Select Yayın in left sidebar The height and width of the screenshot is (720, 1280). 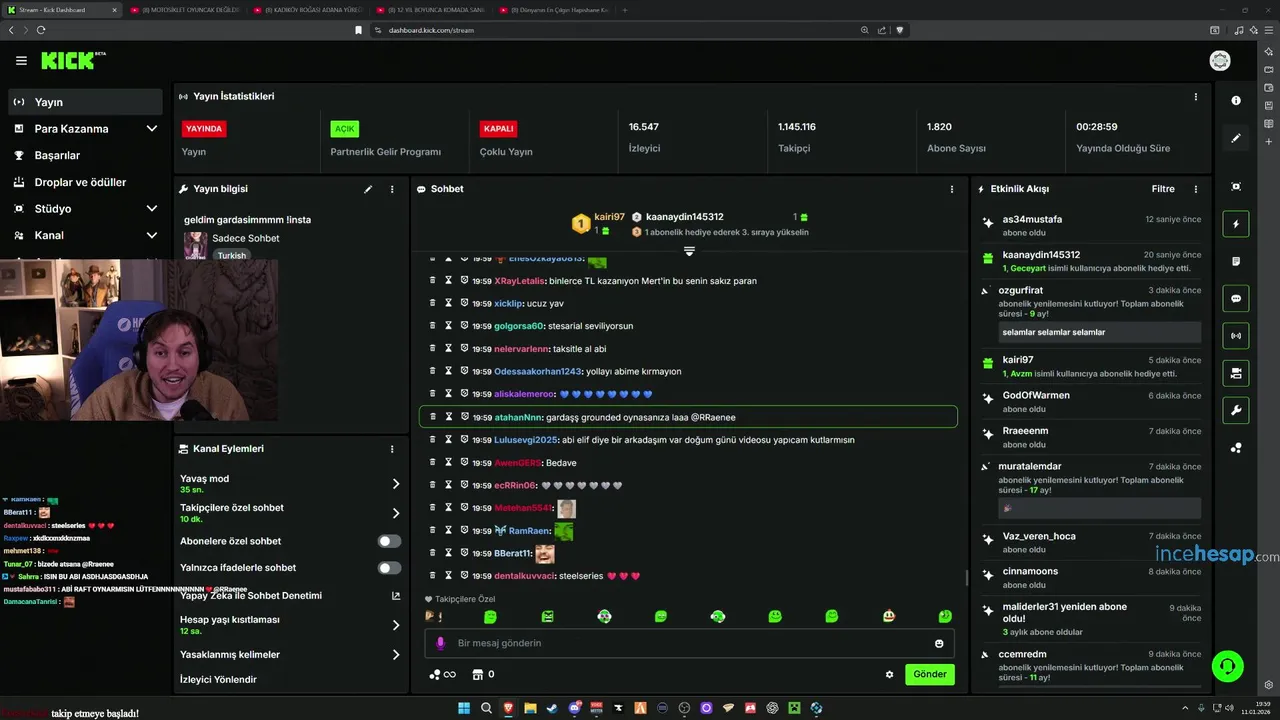coord(85,102)
